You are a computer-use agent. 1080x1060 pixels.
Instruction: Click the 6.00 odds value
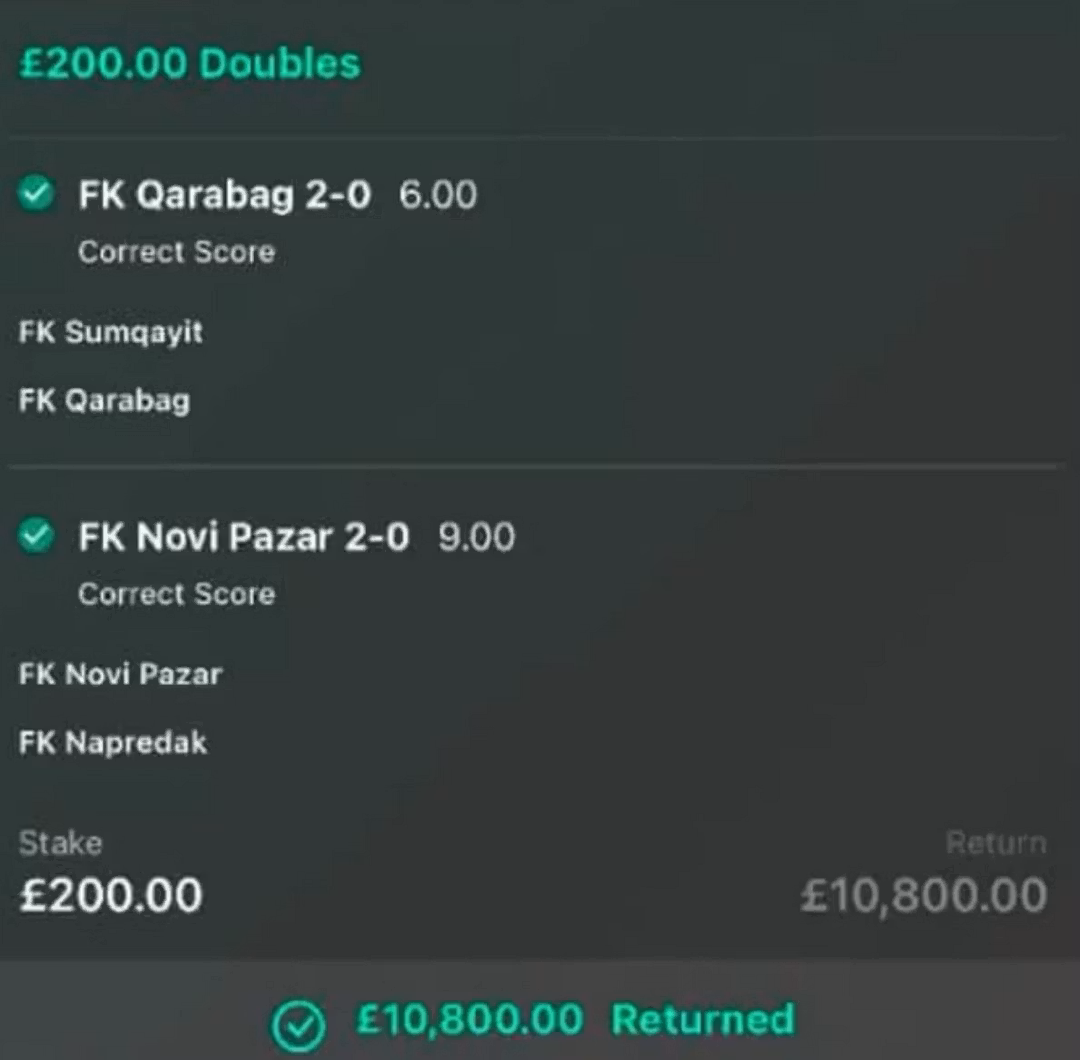tap(438, 195)
